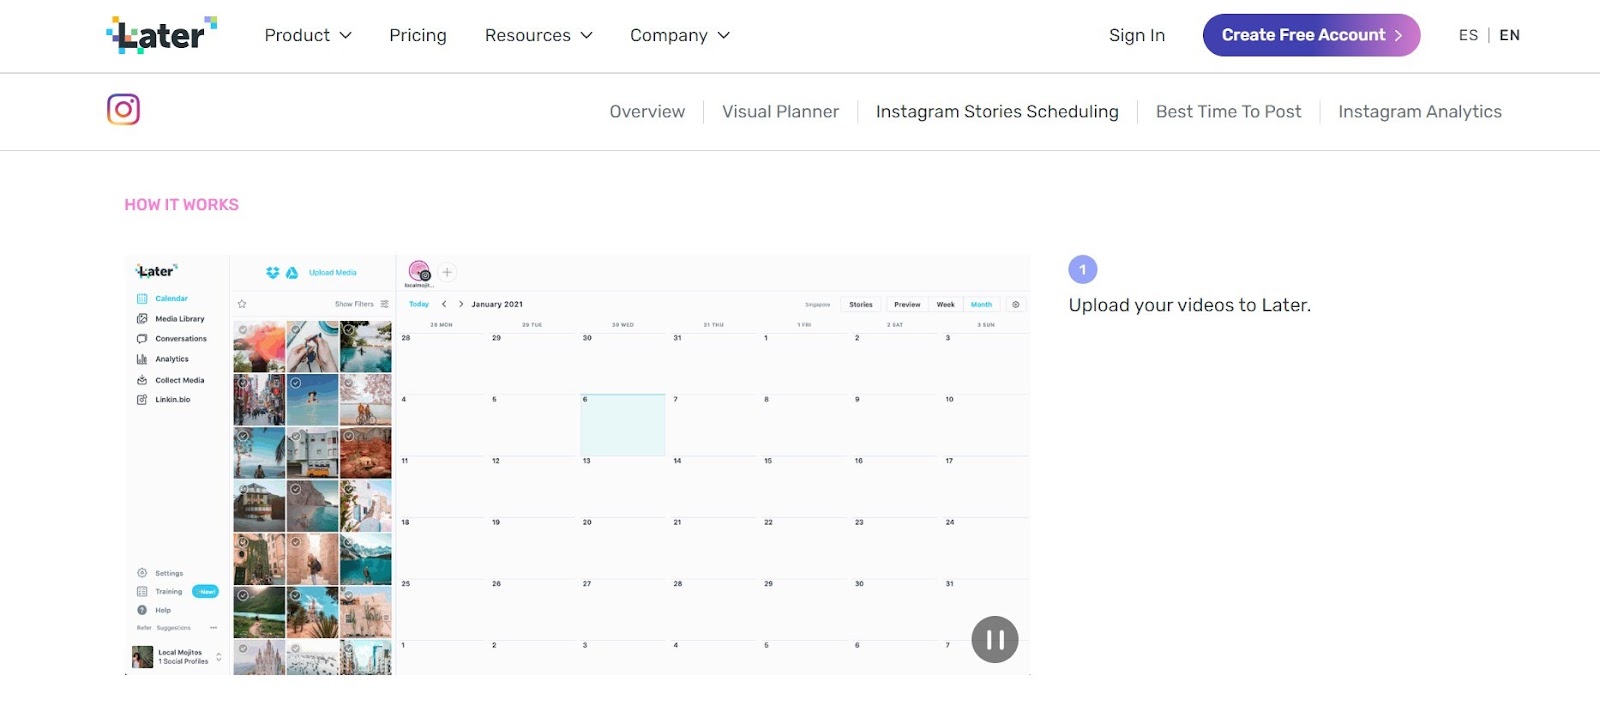This screenshot has height=718, width=1600.
Task: Click the Dropbox import icon
Action: (x=272, y=272)
